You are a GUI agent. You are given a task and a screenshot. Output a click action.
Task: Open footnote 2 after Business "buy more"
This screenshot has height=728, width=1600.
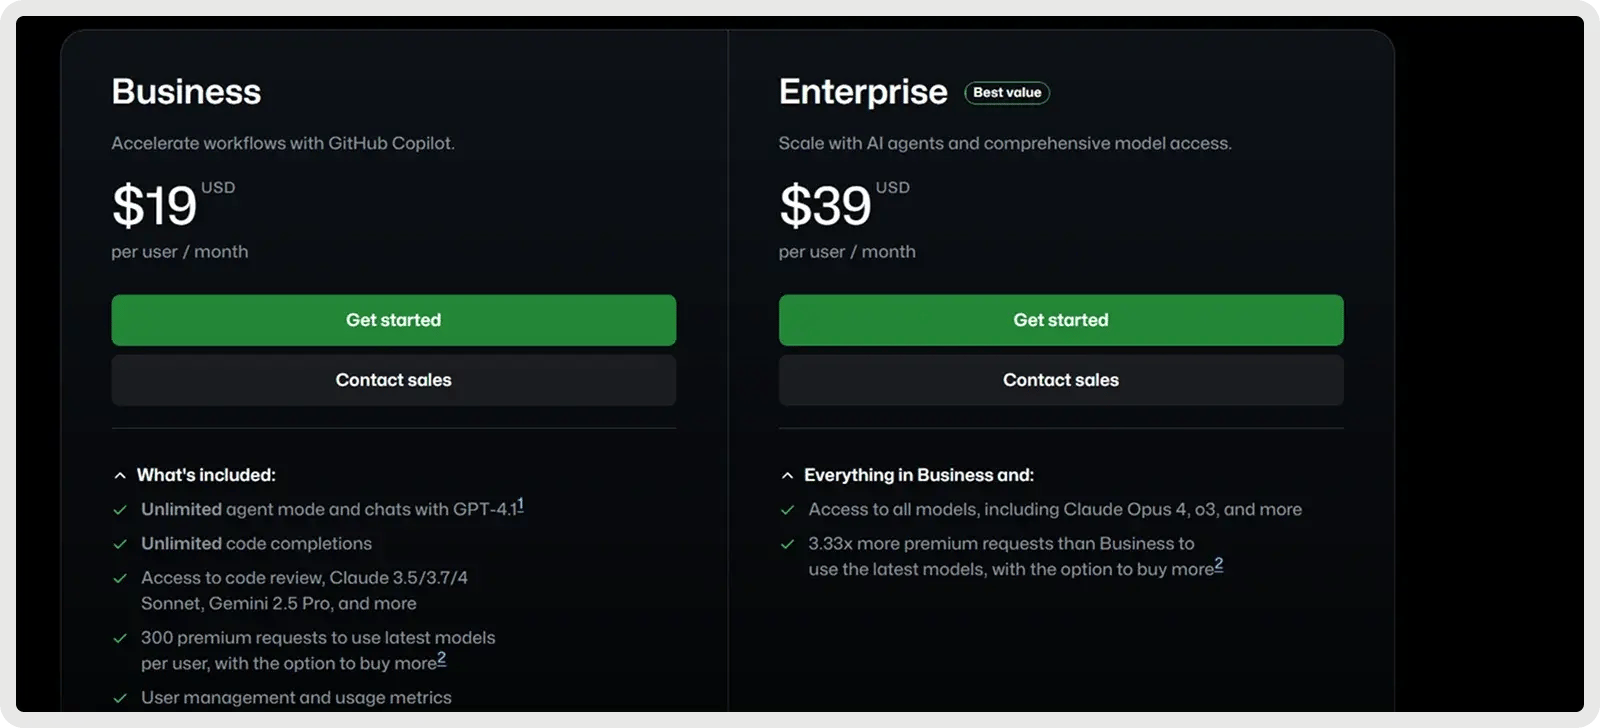(442, 660)
